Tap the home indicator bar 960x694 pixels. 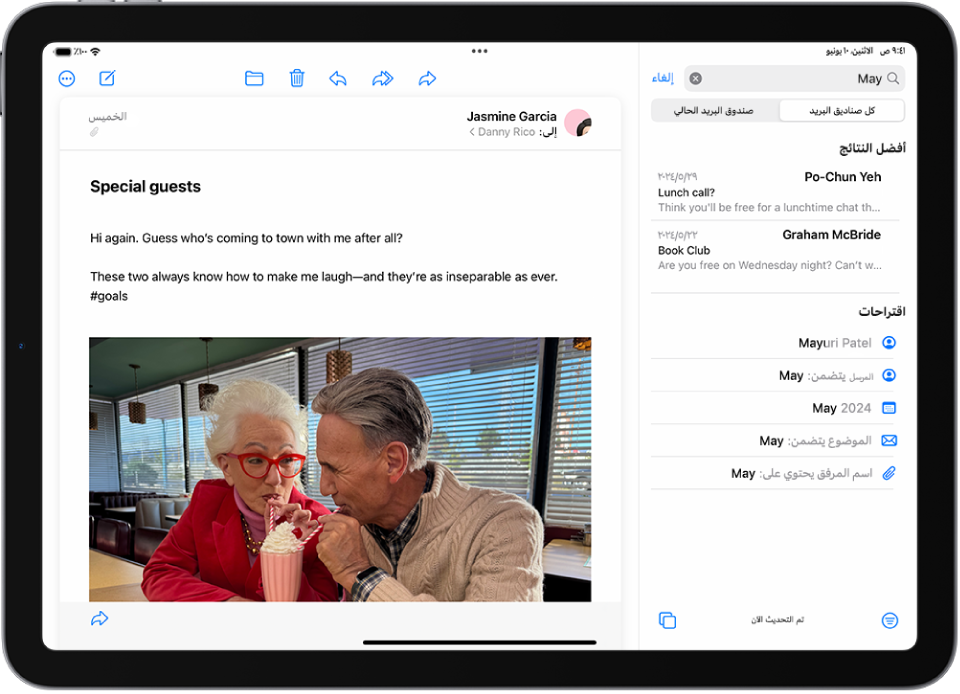479,643
